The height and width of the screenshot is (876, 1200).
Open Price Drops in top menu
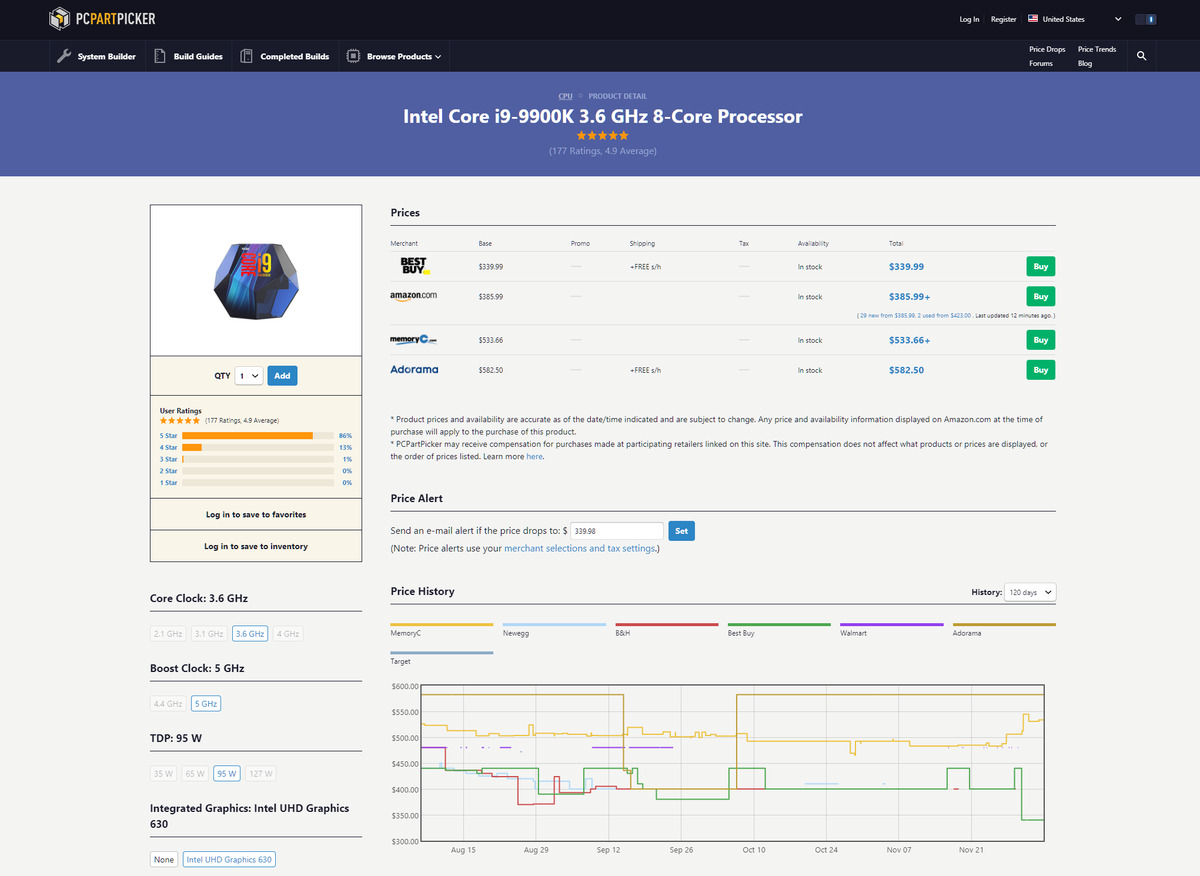tap(1047, 49)
